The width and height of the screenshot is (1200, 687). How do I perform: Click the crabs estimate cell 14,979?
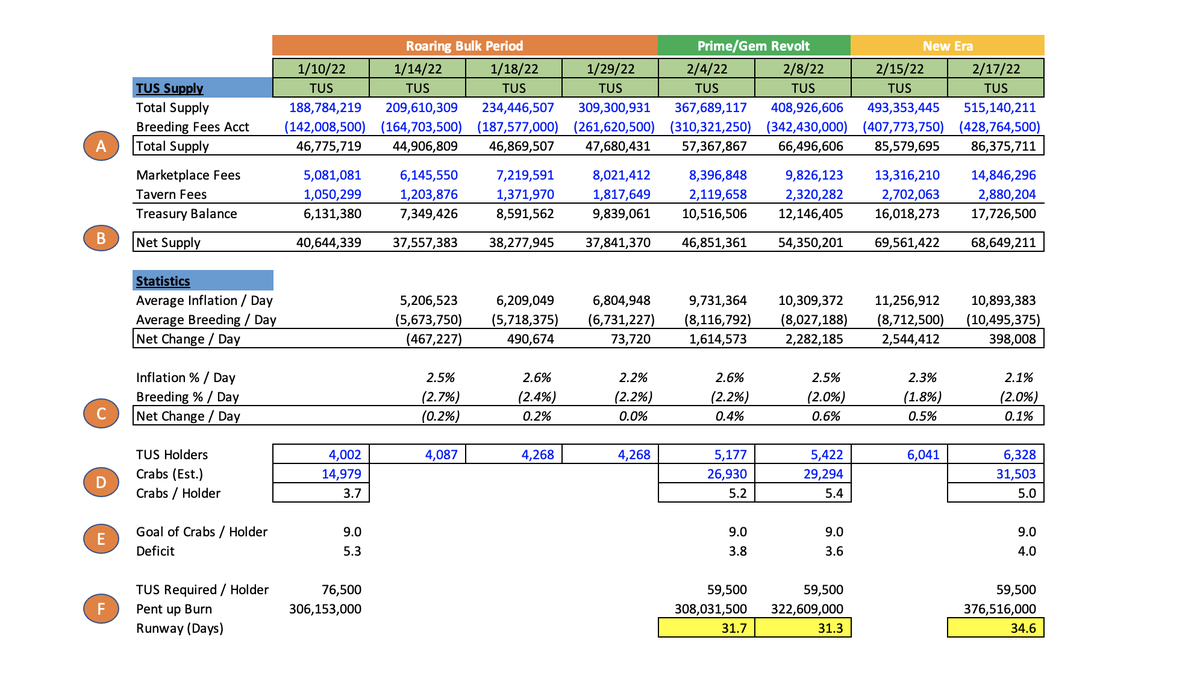pos(320,474)
